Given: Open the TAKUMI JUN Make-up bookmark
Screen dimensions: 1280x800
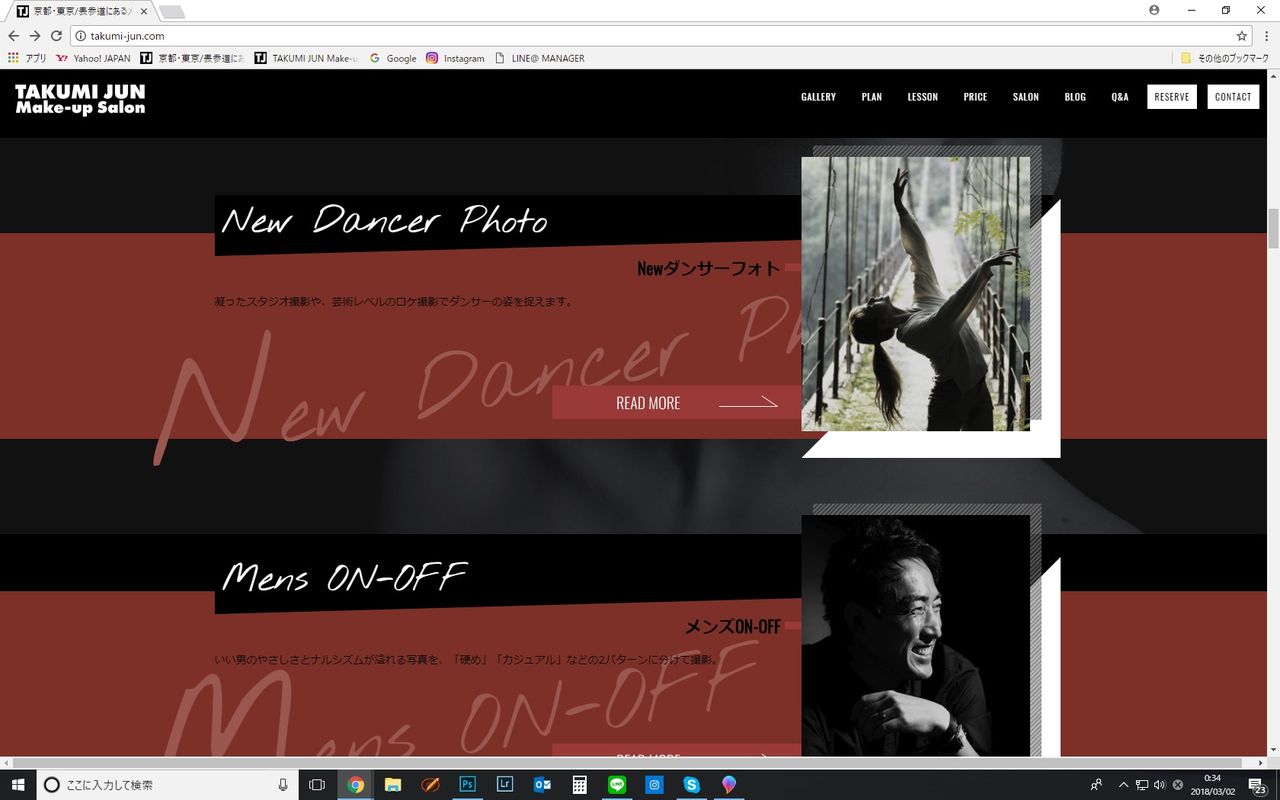Looking at the screenshot, I should tap(306, 58).
